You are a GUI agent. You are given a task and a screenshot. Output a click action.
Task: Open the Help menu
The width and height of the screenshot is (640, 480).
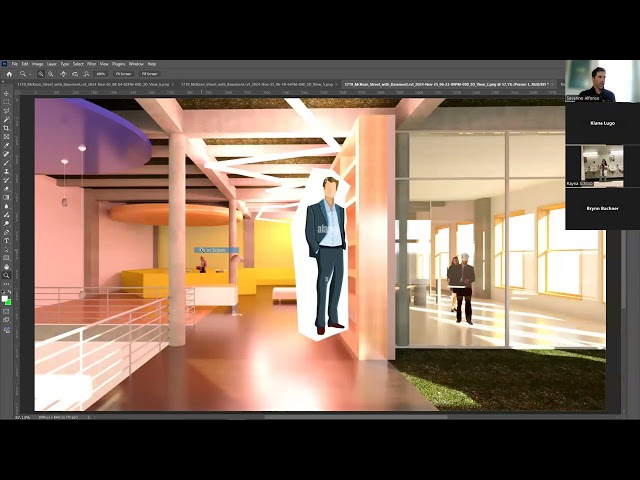pos(152,64)
